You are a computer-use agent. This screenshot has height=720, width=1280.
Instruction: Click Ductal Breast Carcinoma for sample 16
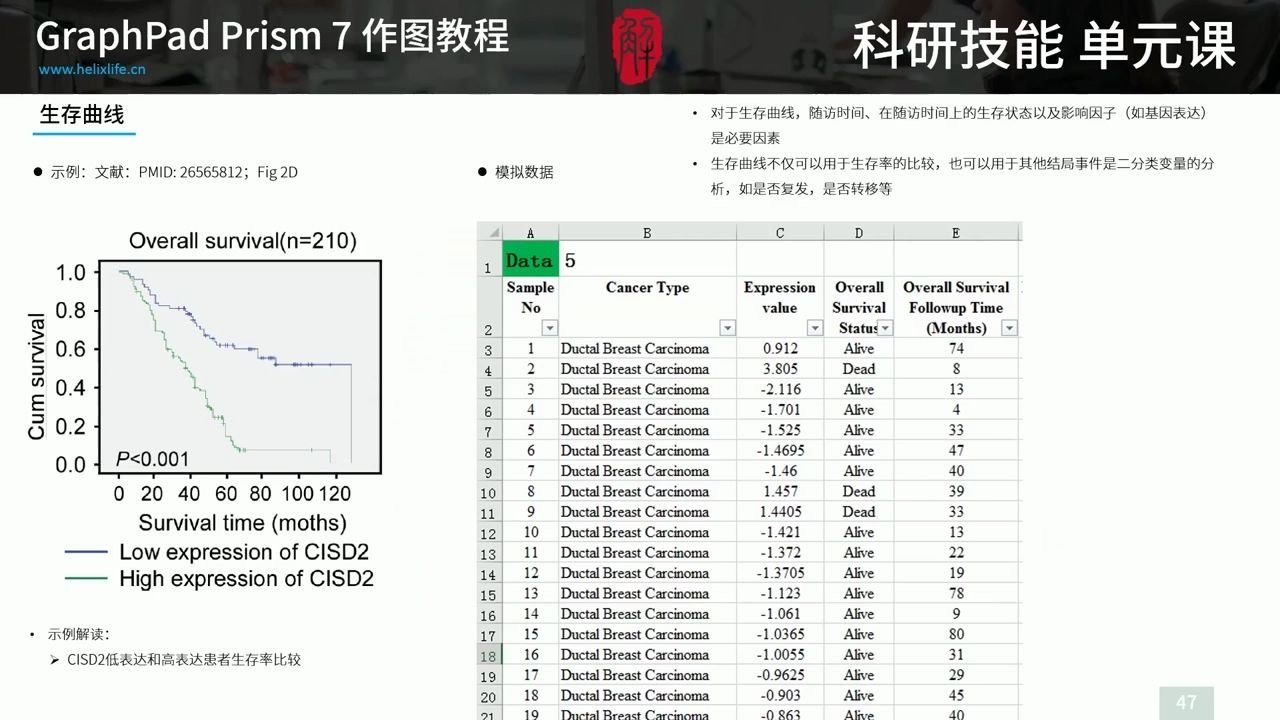click(647, 655)
